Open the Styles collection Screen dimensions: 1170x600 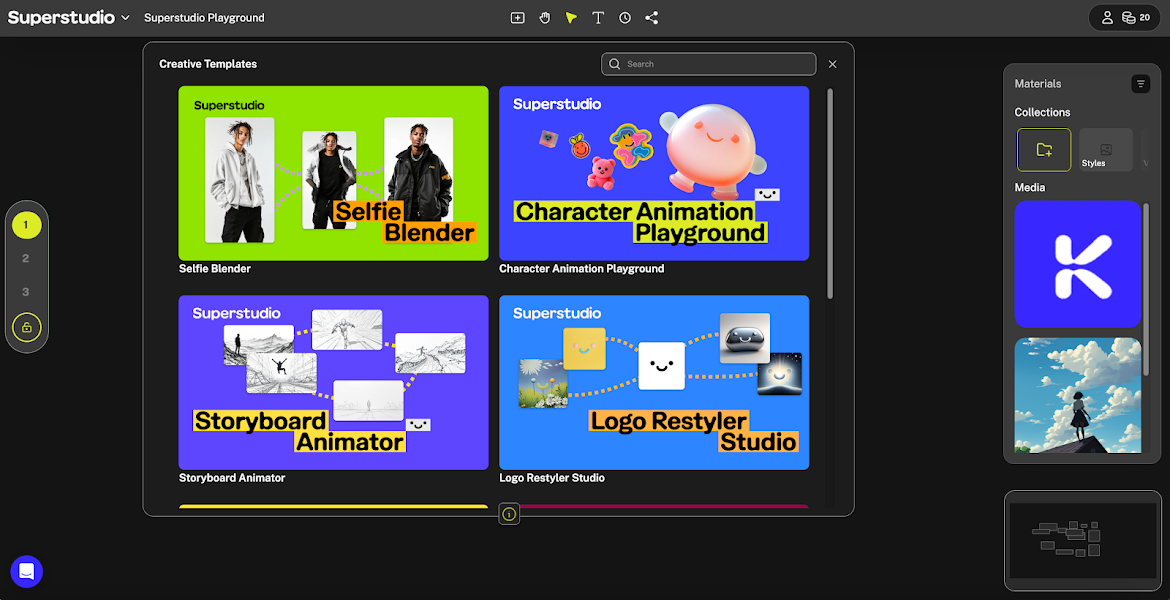(1105, 149)
